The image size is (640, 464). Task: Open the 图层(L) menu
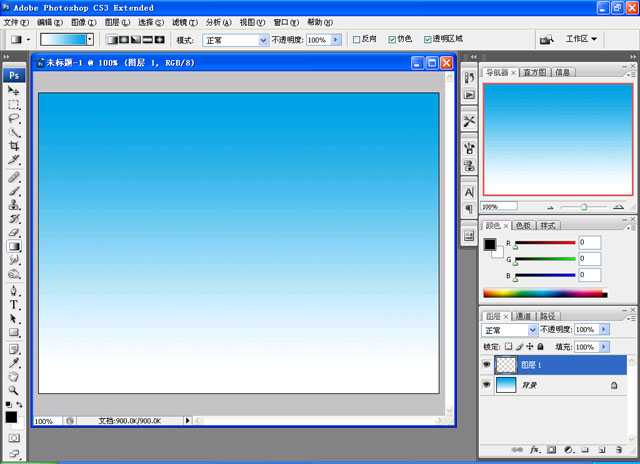pos(117,22)
